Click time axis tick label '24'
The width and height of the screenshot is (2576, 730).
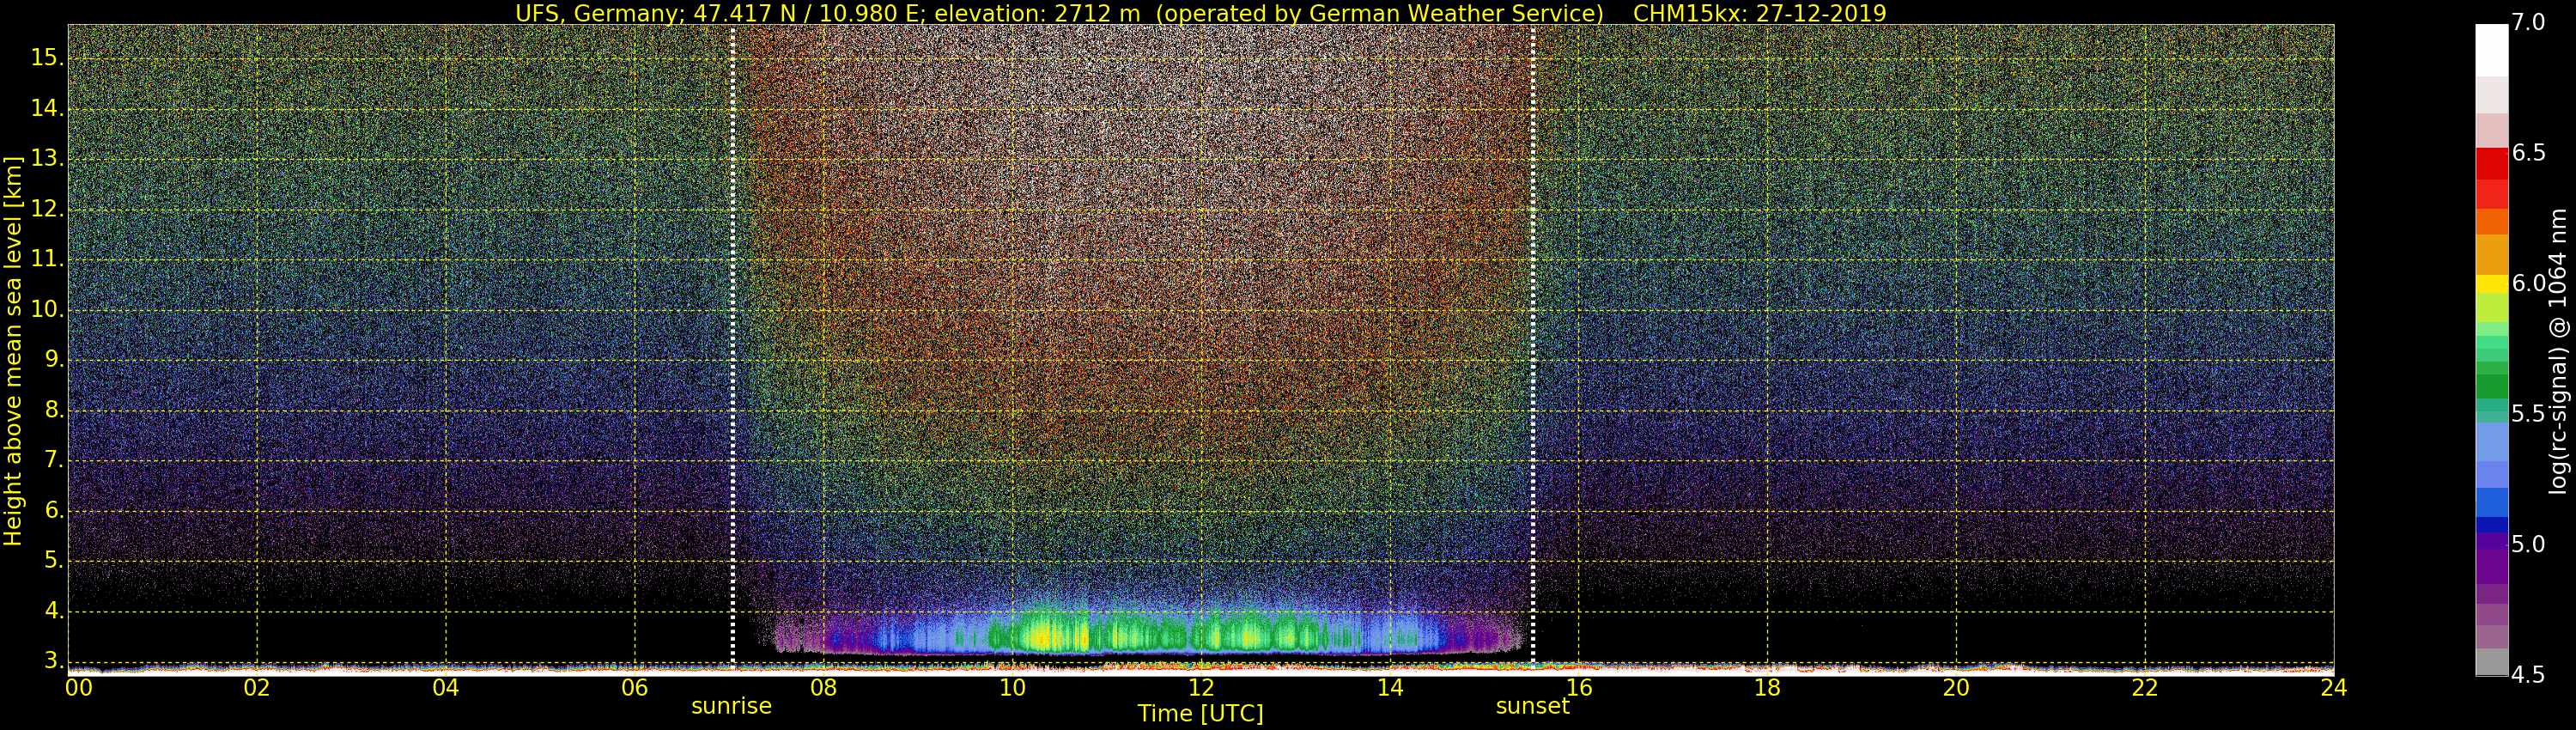(2333, 688)
